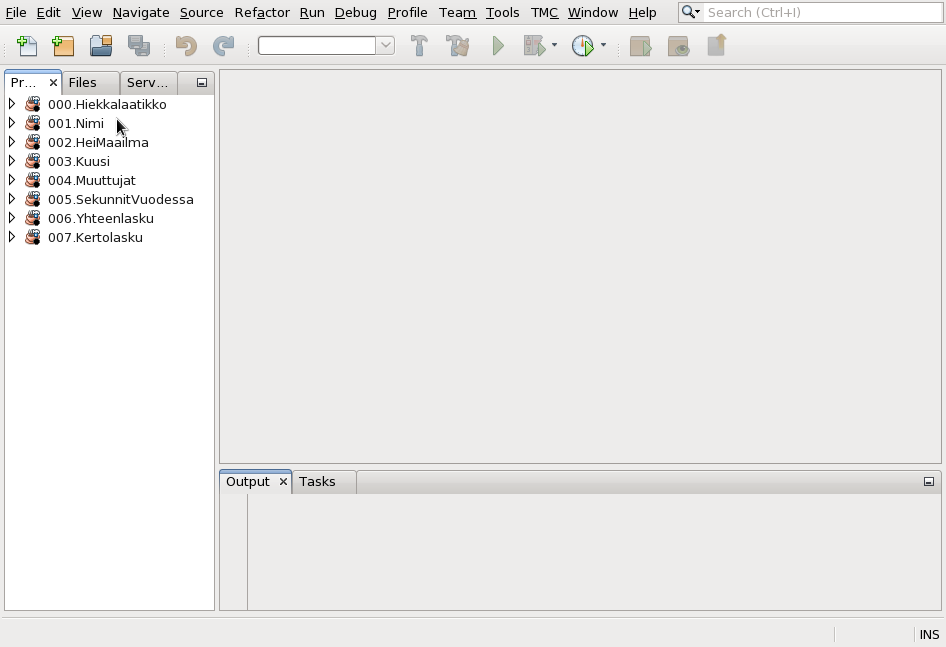Open the Tools menu

point(503,13)
